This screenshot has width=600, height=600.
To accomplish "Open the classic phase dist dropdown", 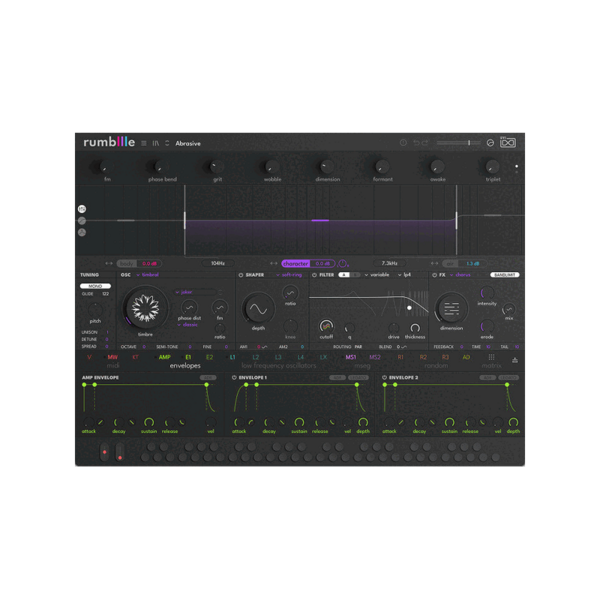I will point(188,324).
